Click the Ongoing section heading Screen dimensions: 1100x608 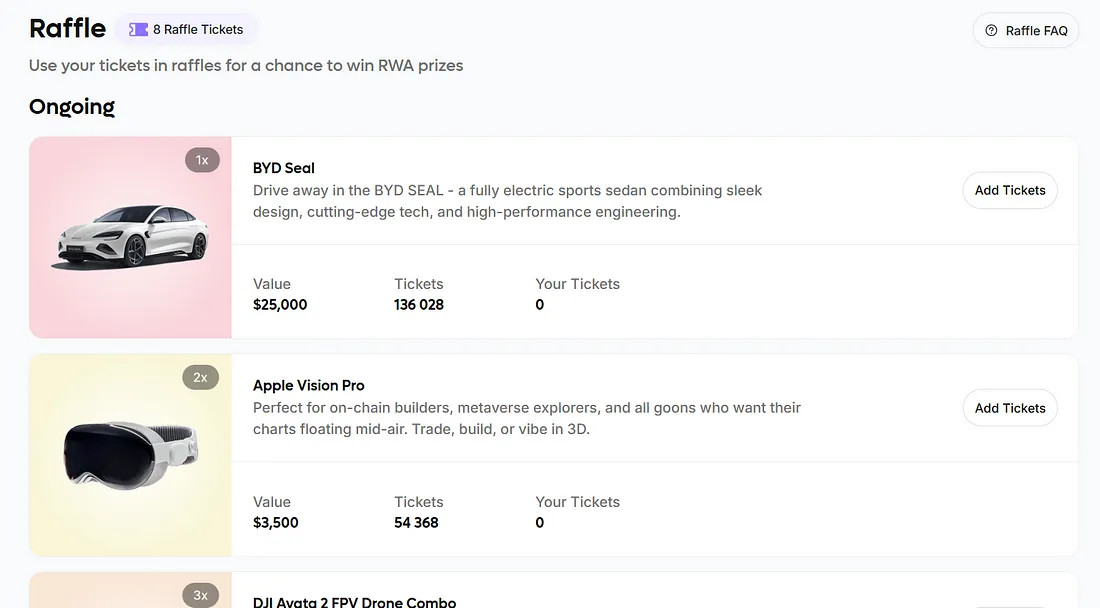[x=72, y=107]
